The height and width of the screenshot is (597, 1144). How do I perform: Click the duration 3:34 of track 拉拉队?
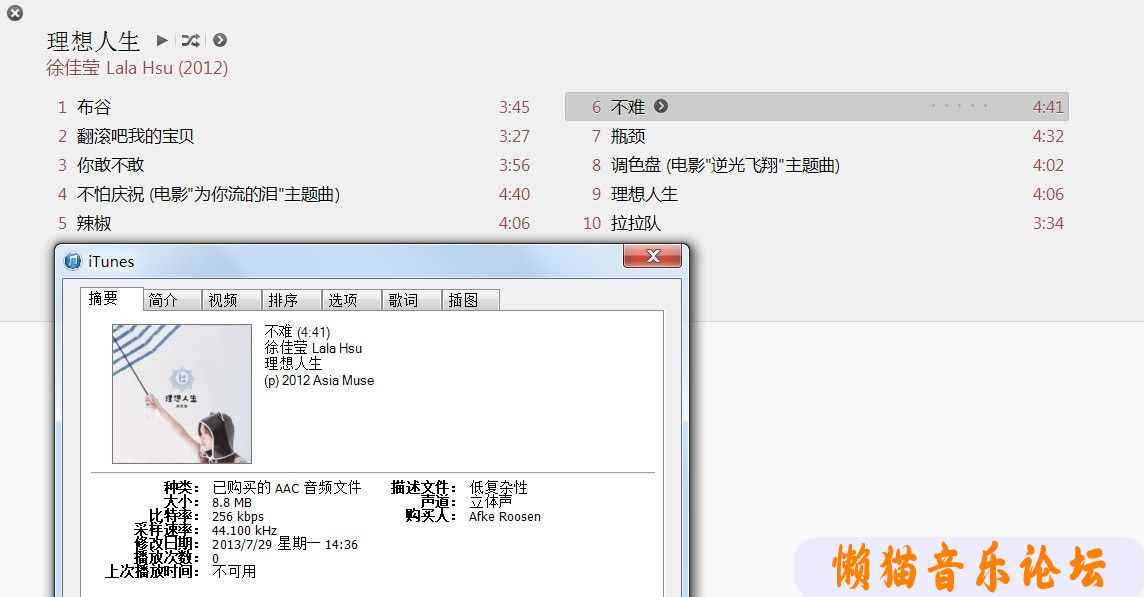pos(1048,223)
